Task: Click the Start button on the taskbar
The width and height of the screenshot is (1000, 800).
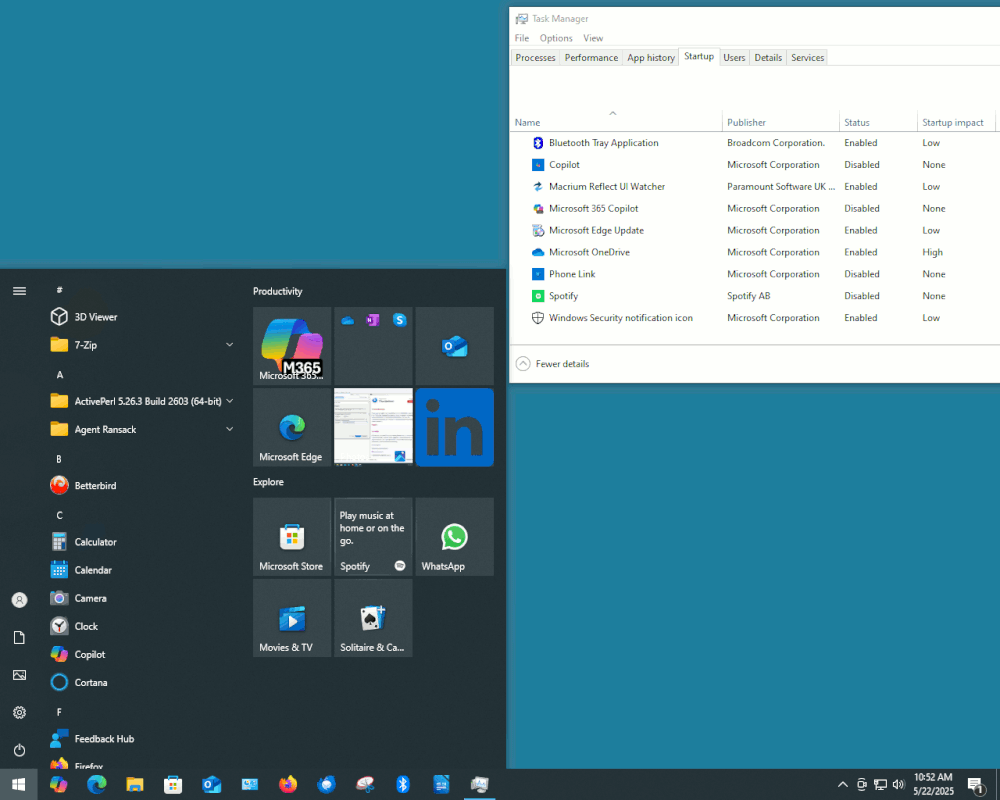Action: (x=18, y=785)
